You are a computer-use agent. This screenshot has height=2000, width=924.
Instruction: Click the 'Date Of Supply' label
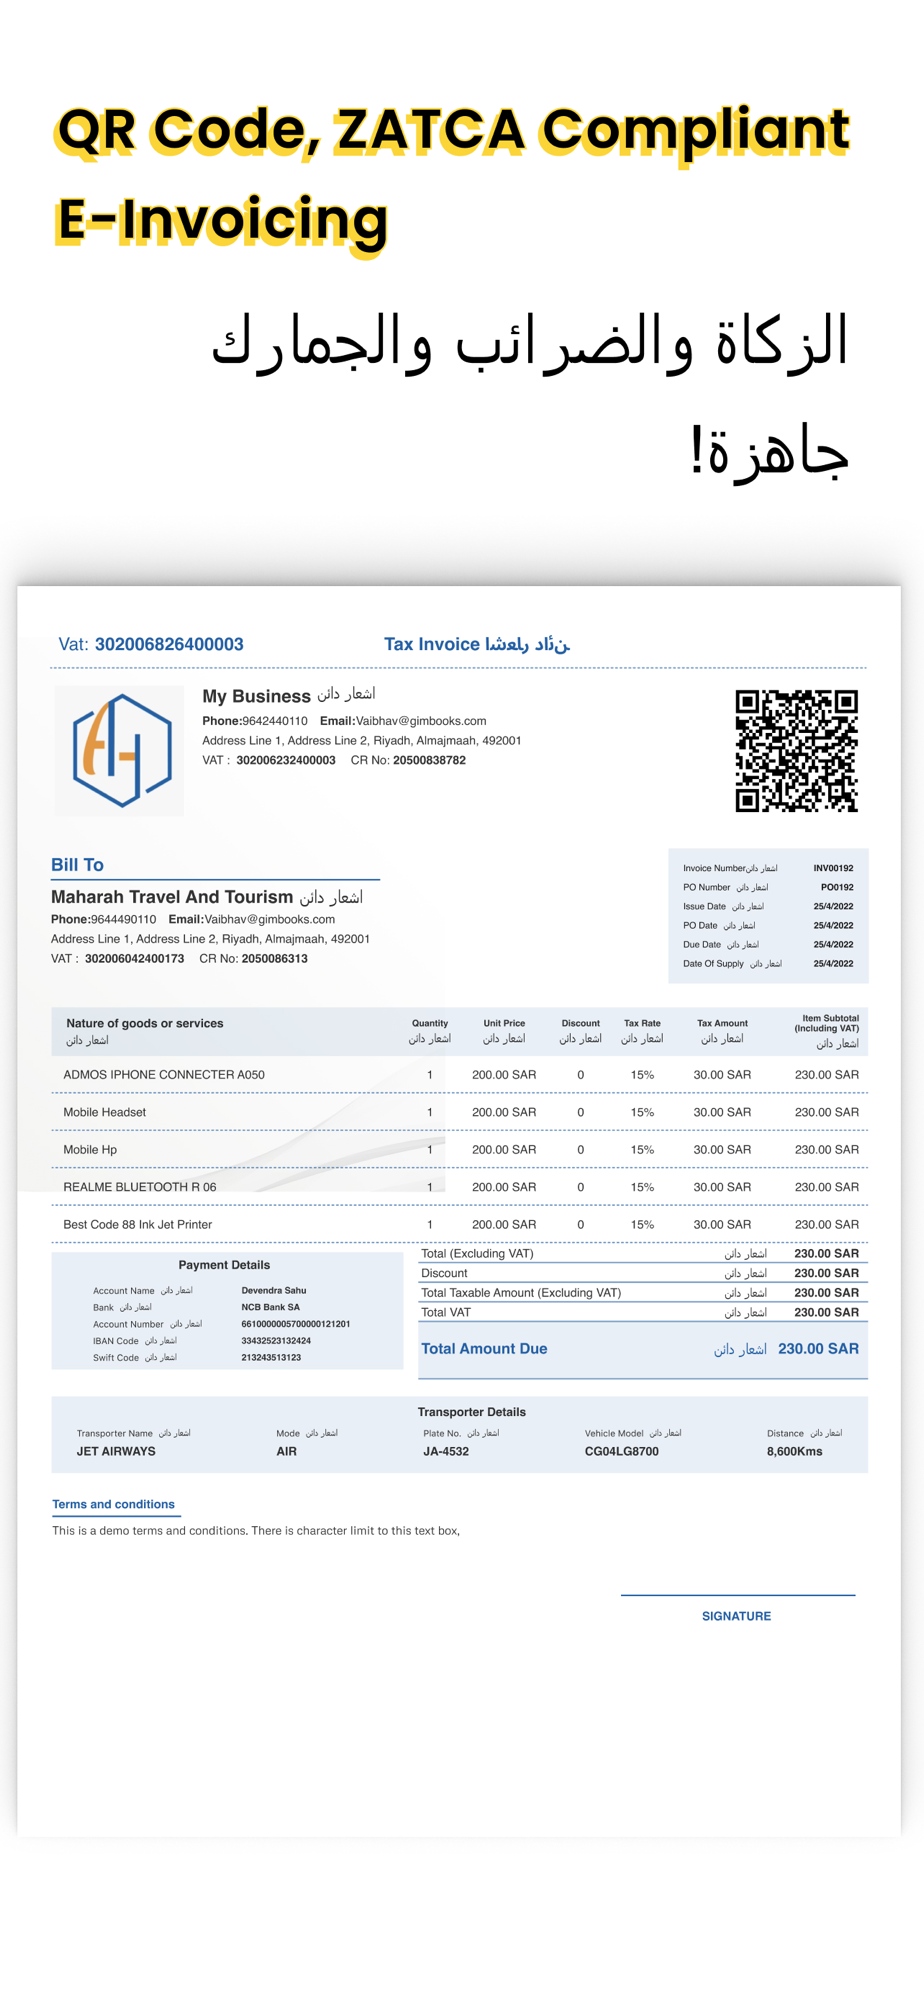pos(713,963)
